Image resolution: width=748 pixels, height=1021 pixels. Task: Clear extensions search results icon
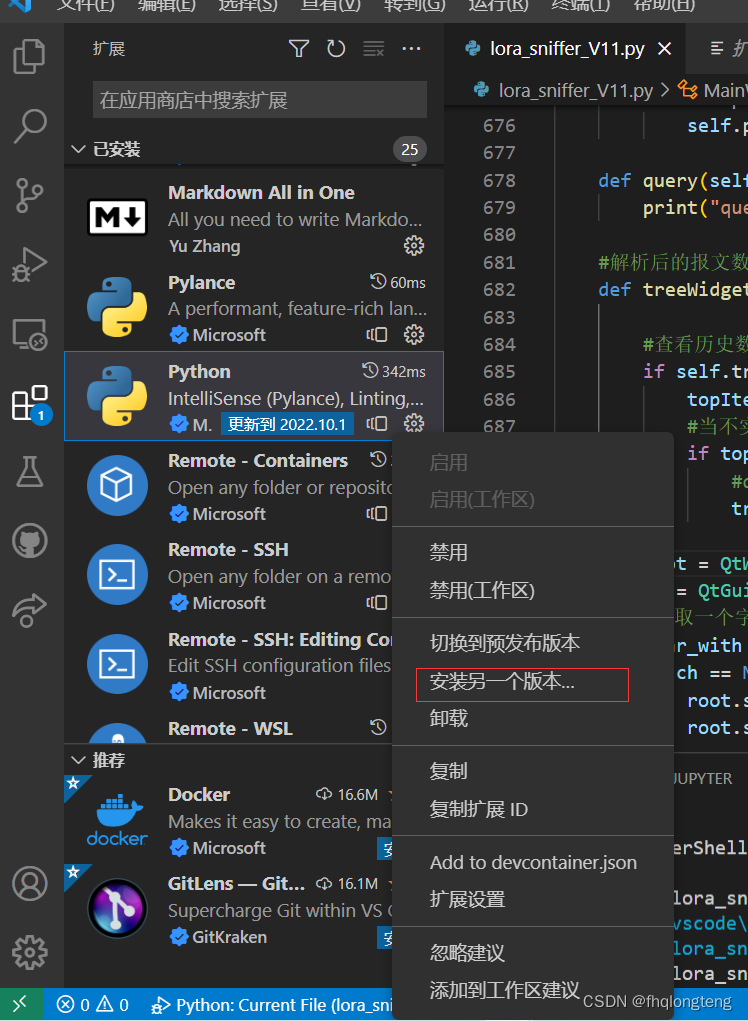[x=374, y=49]
